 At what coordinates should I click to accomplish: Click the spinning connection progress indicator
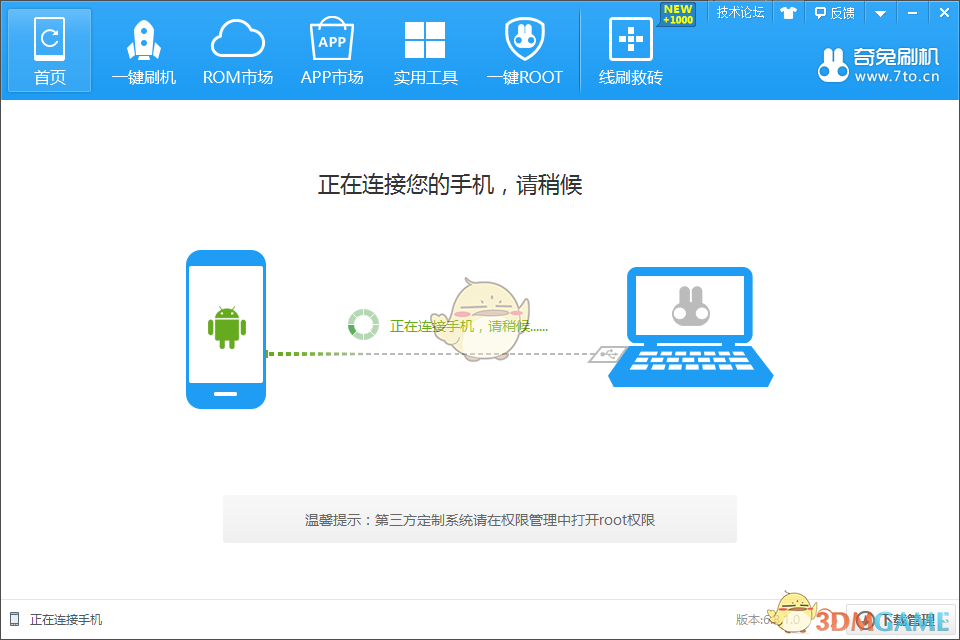[362, 323]
